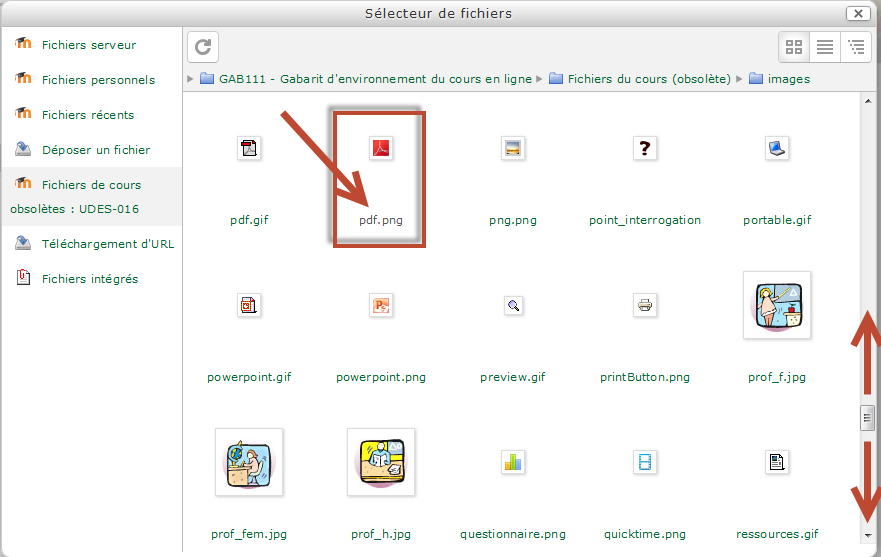Select the powerpoint.png file icon
This screenshot has height=557, width=881.
(381, 306)
